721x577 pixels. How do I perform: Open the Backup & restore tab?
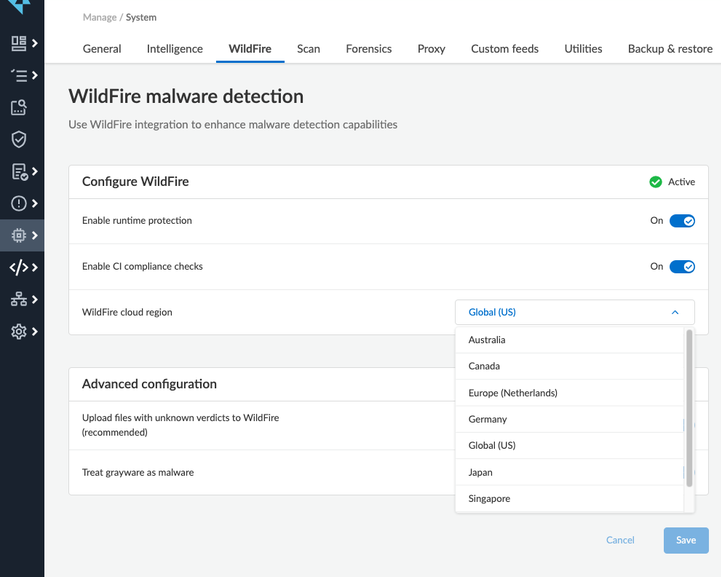coord(670,49)
